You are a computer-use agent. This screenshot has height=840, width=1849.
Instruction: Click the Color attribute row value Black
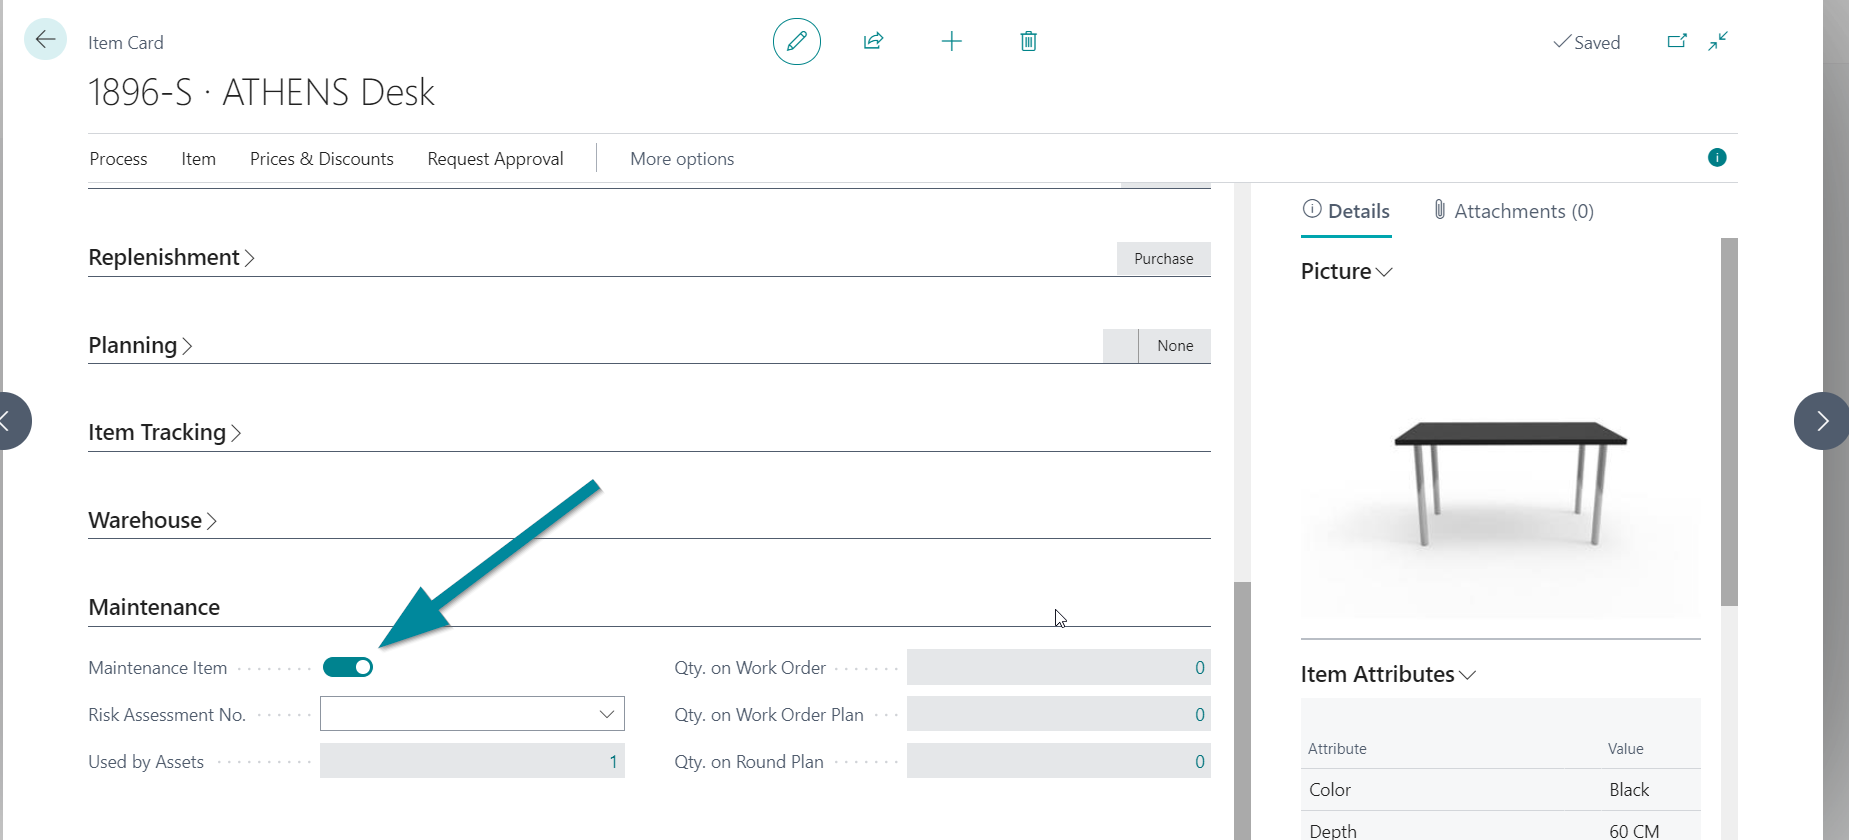[1629, 789]
